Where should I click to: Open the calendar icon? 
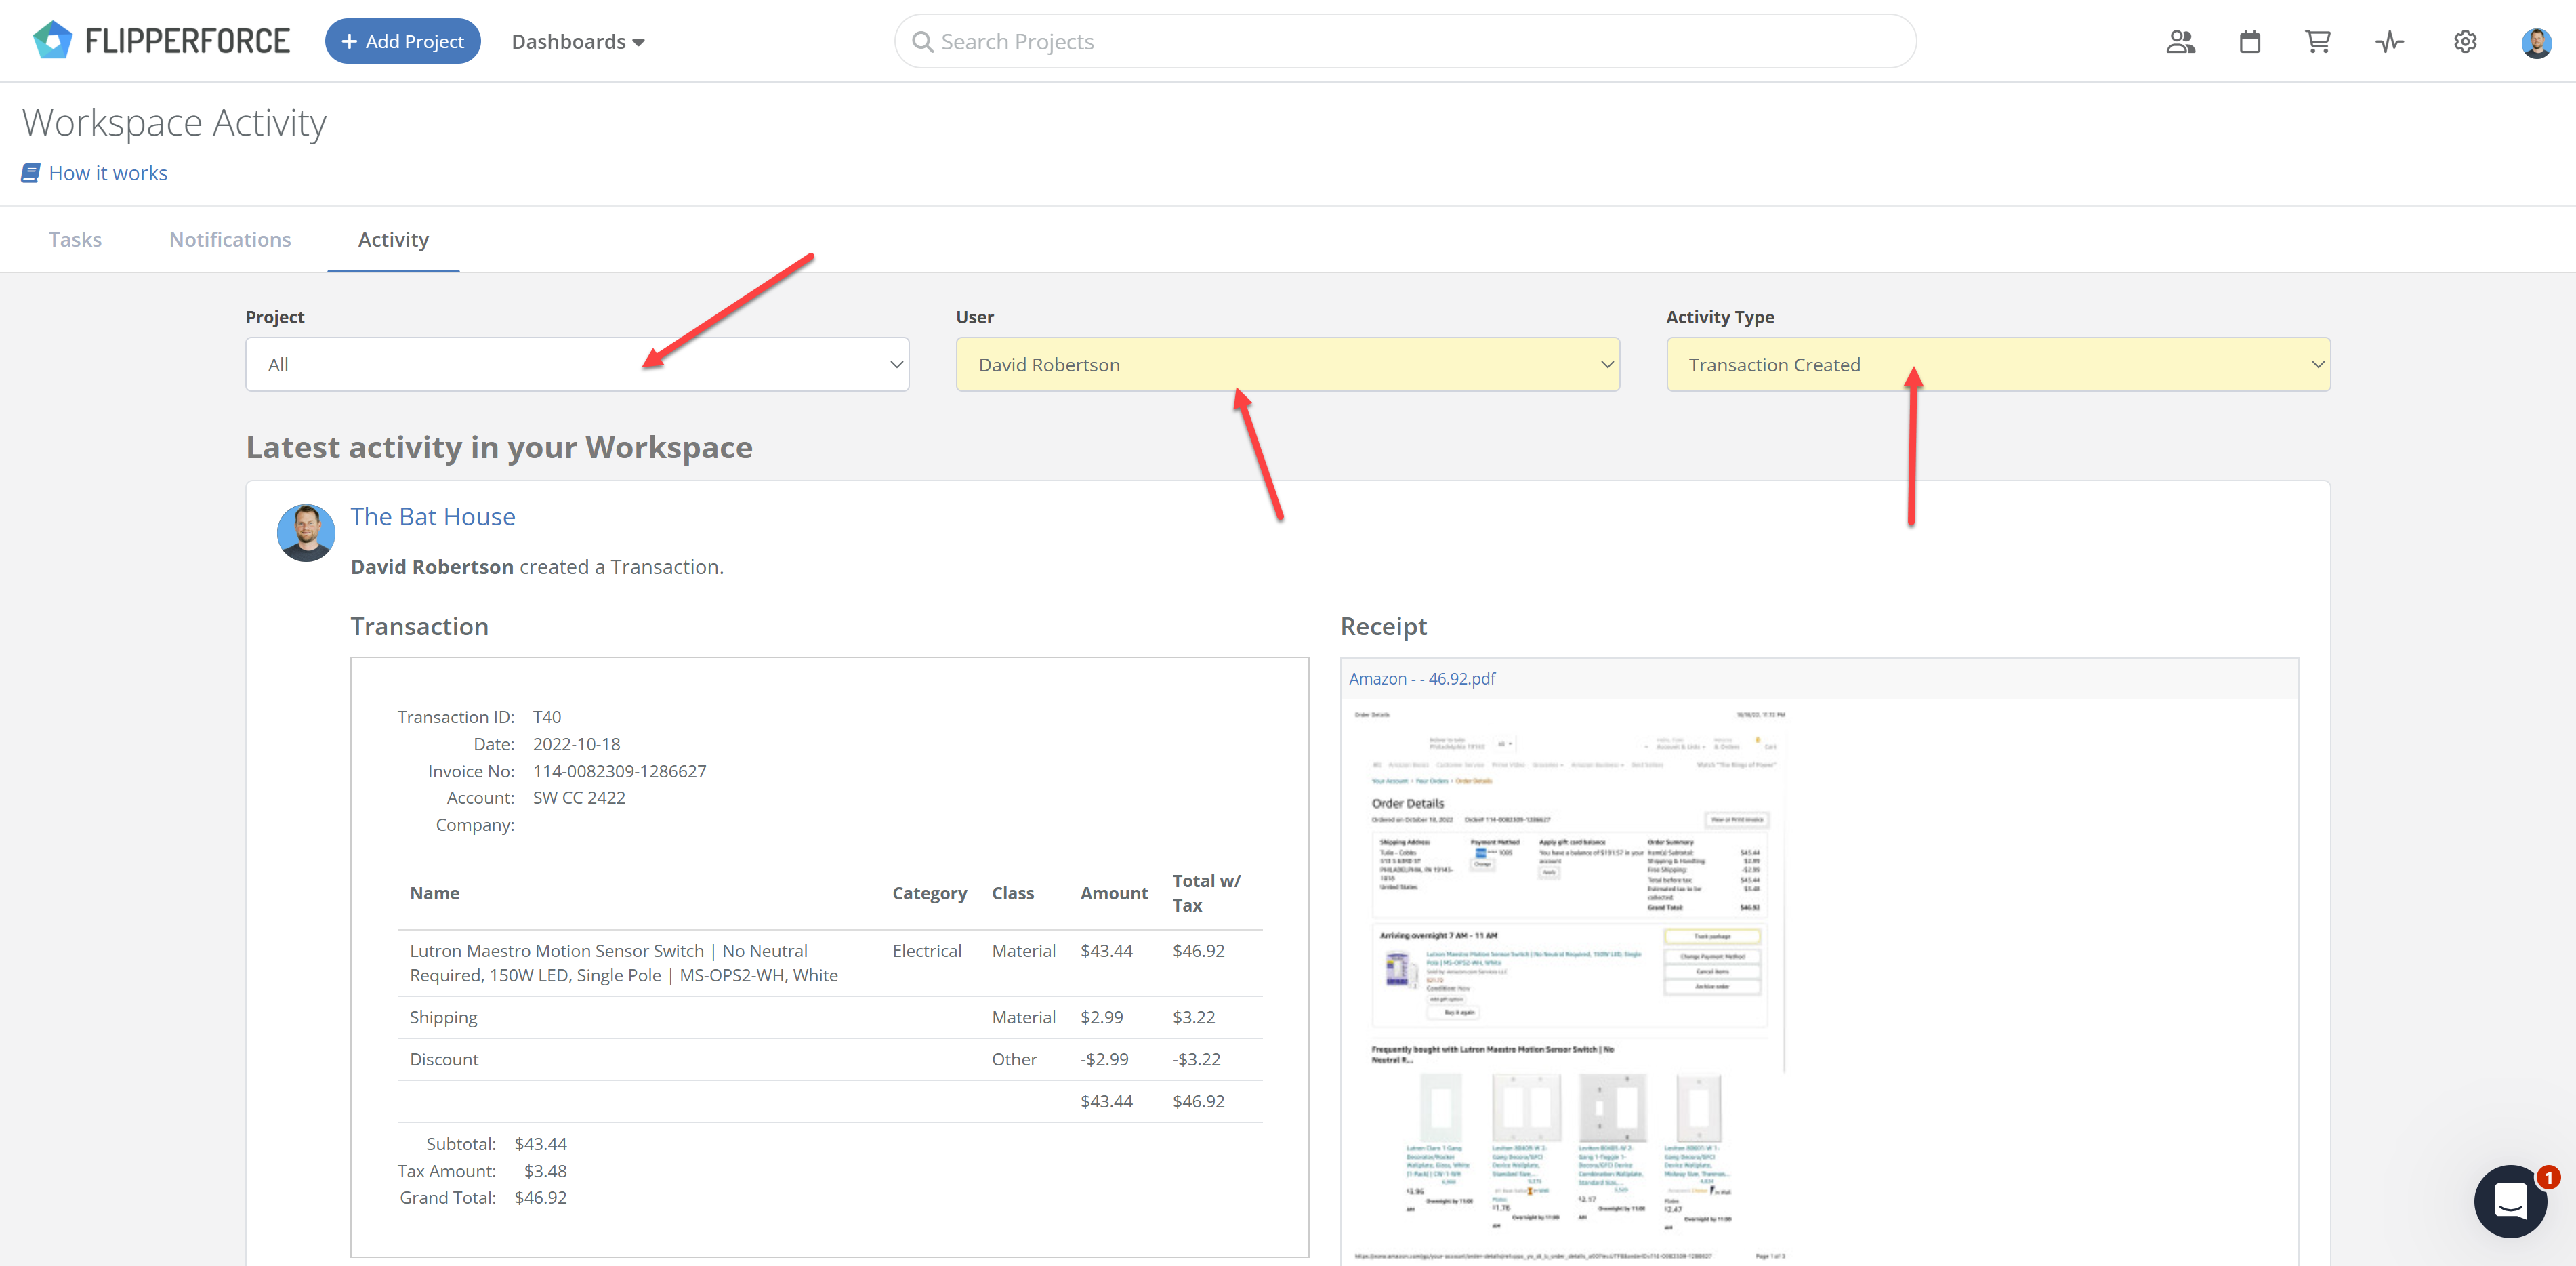click(2250, 42)
